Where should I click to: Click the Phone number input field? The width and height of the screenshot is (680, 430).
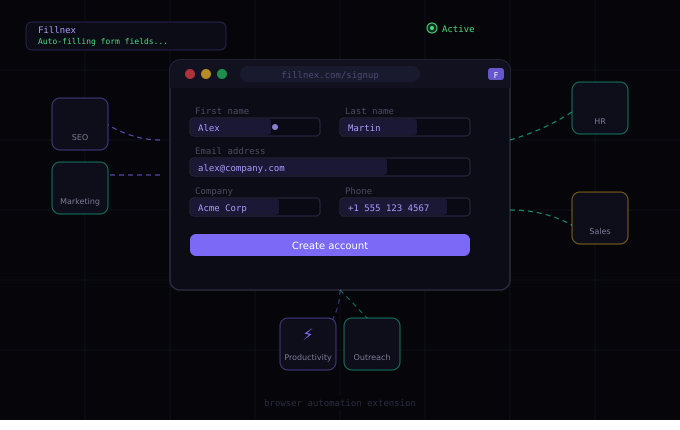(405, 207)
